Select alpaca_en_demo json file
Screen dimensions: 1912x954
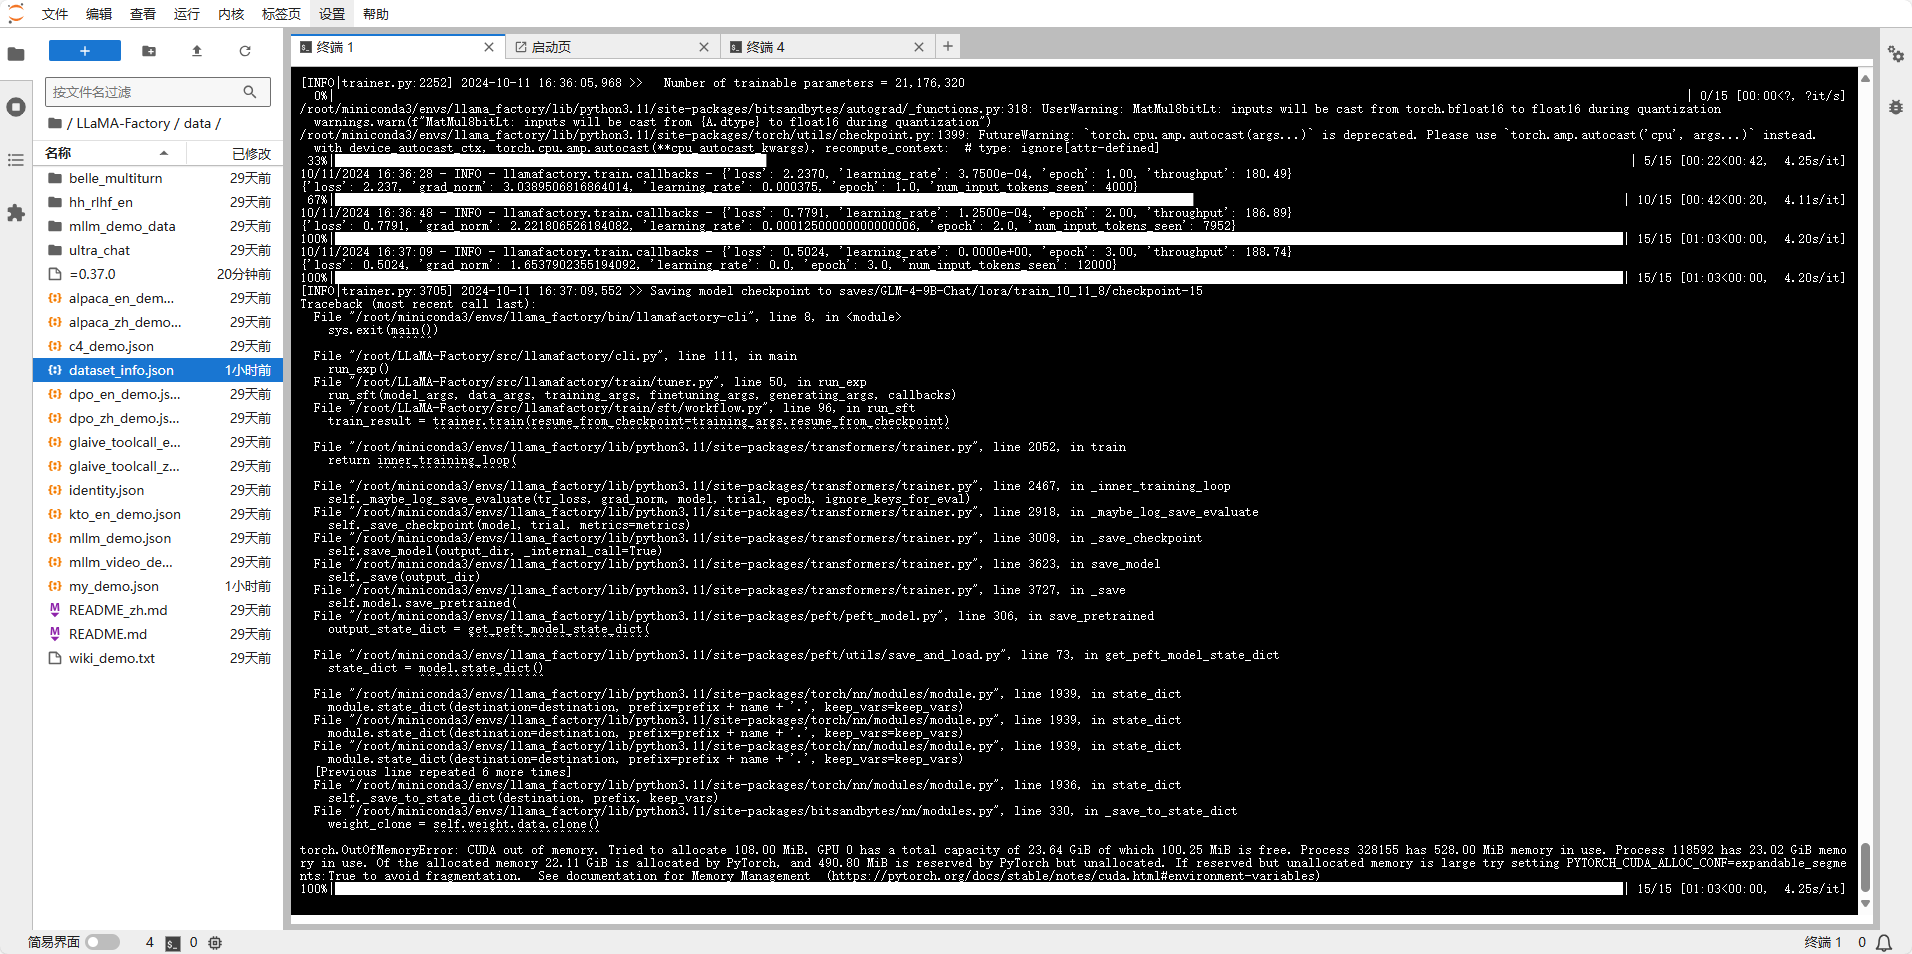click(x=158, y=298)
